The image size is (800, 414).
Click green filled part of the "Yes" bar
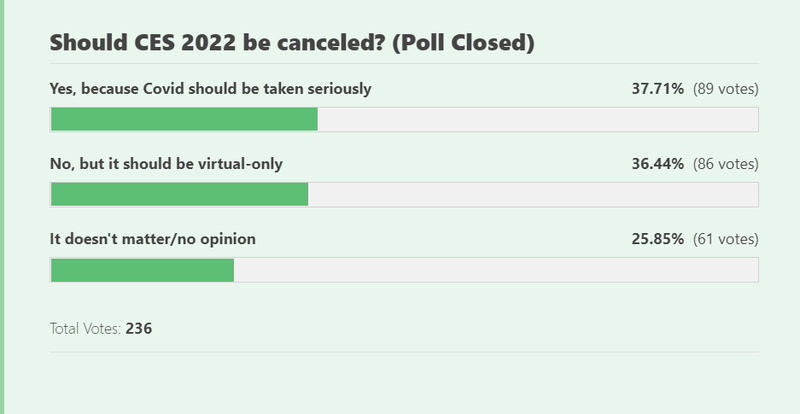tap(184, 119)
